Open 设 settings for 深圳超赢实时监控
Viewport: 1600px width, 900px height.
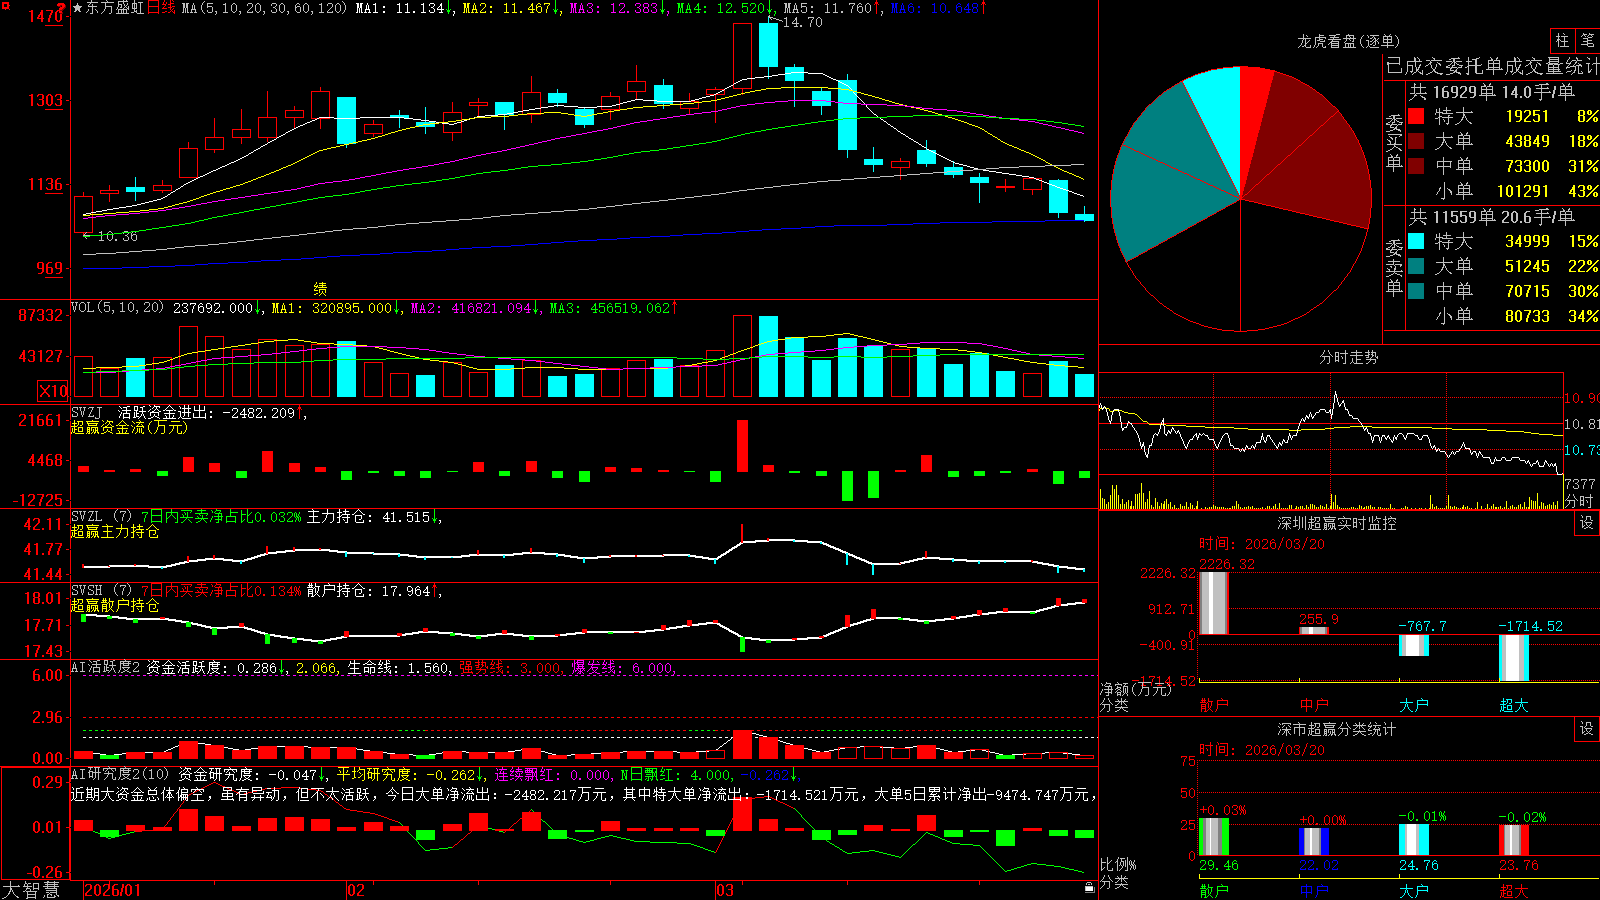click(1587, 523)
